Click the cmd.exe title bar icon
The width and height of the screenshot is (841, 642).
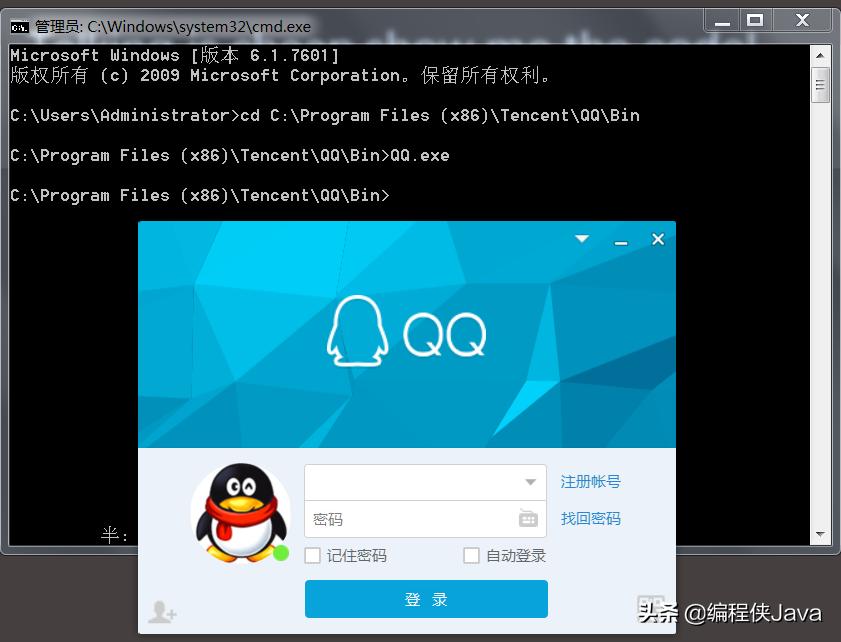click(x=20, y=27)
